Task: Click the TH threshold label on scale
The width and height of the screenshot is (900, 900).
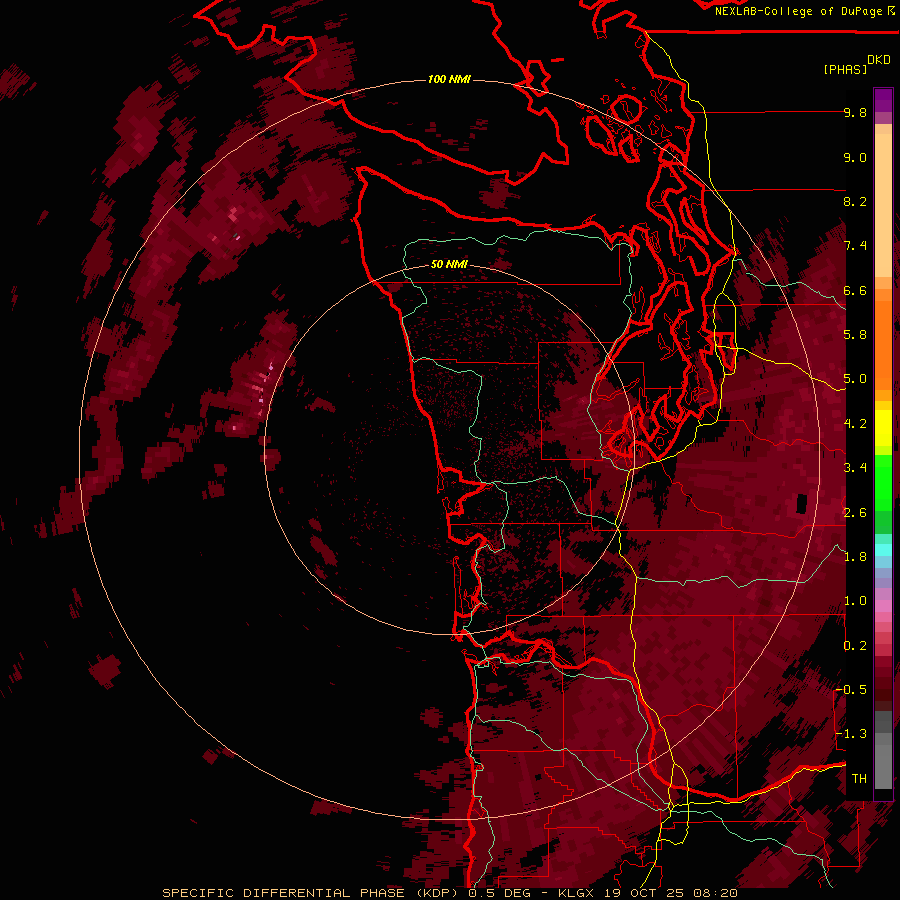Action: click(859, 778)
